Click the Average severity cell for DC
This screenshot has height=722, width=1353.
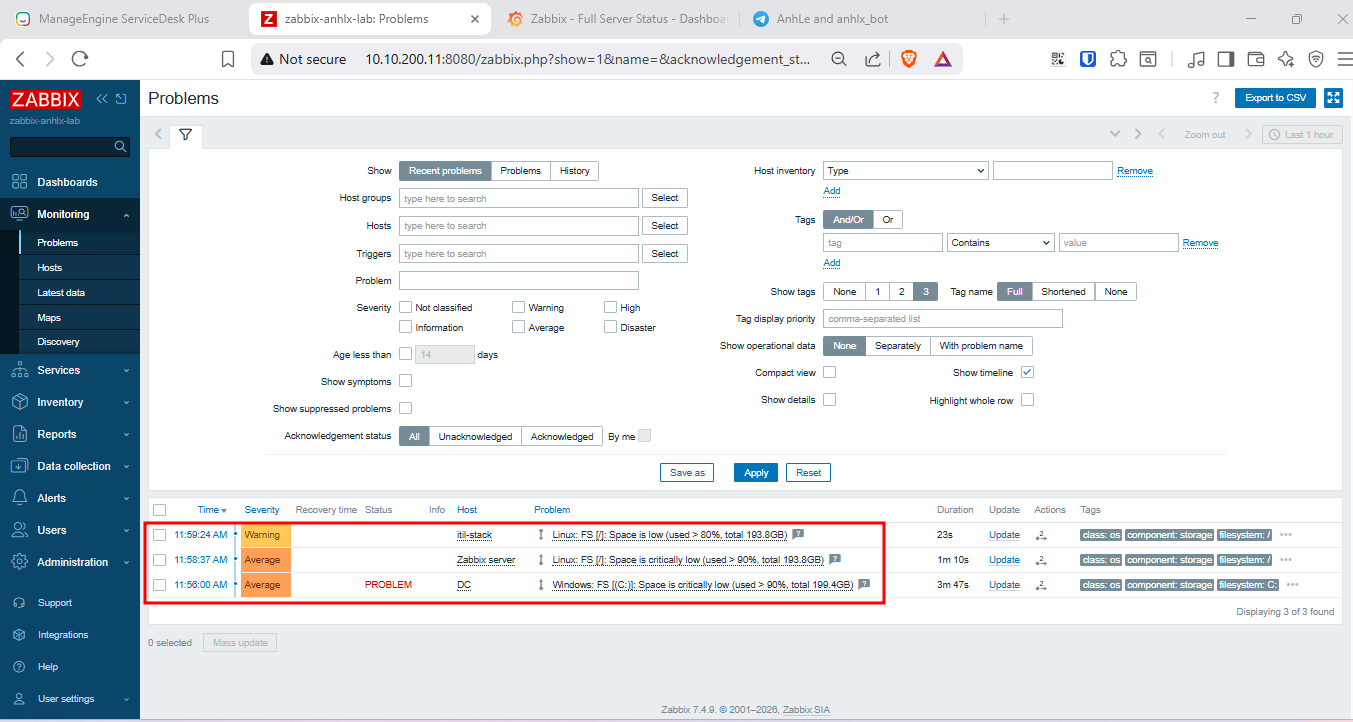tap(265, 585)
